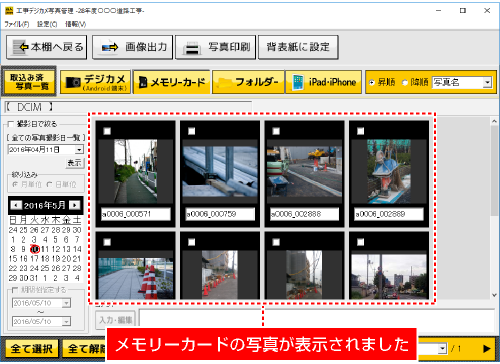
Task: Open the end date 2016/05/10 dropdown
Action: (66, 321)
